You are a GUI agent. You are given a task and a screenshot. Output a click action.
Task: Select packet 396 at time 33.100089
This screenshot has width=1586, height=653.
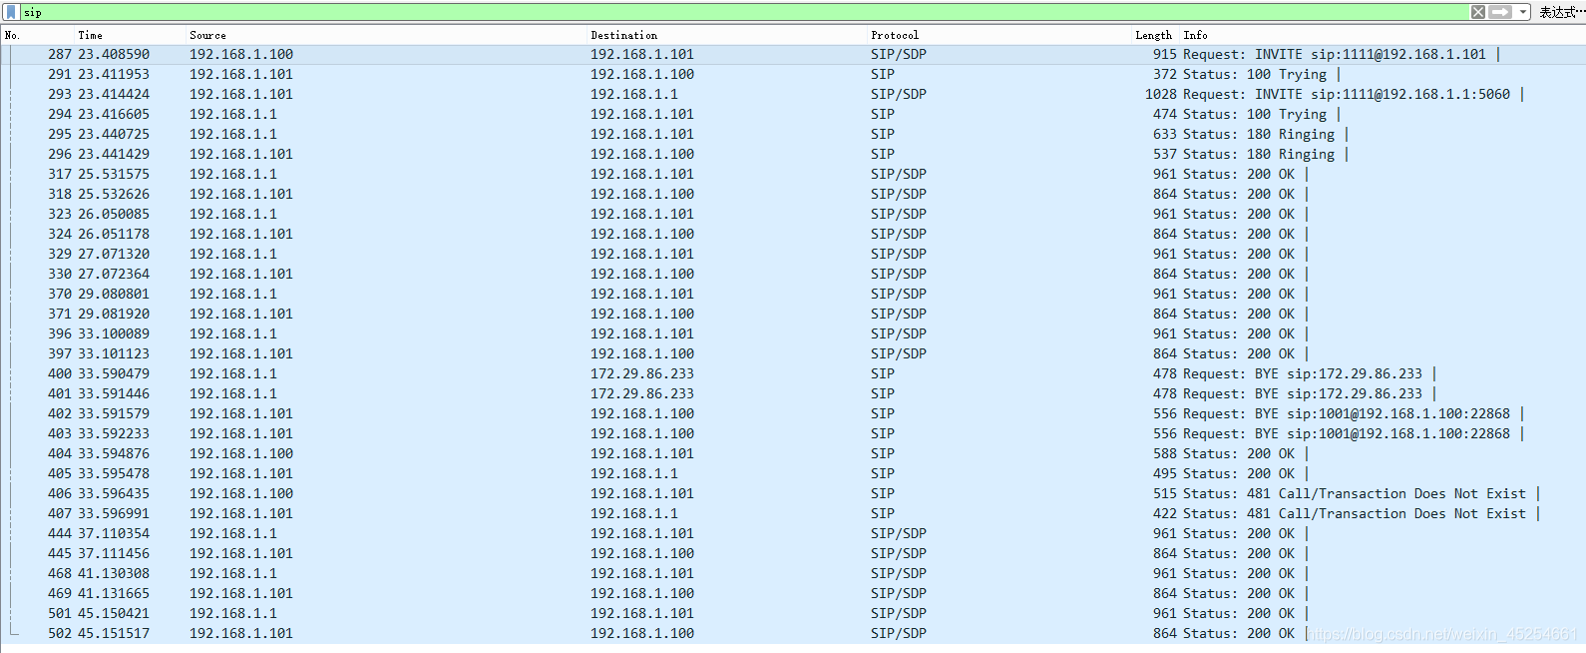pyautogui.click(x=793, y=334)
